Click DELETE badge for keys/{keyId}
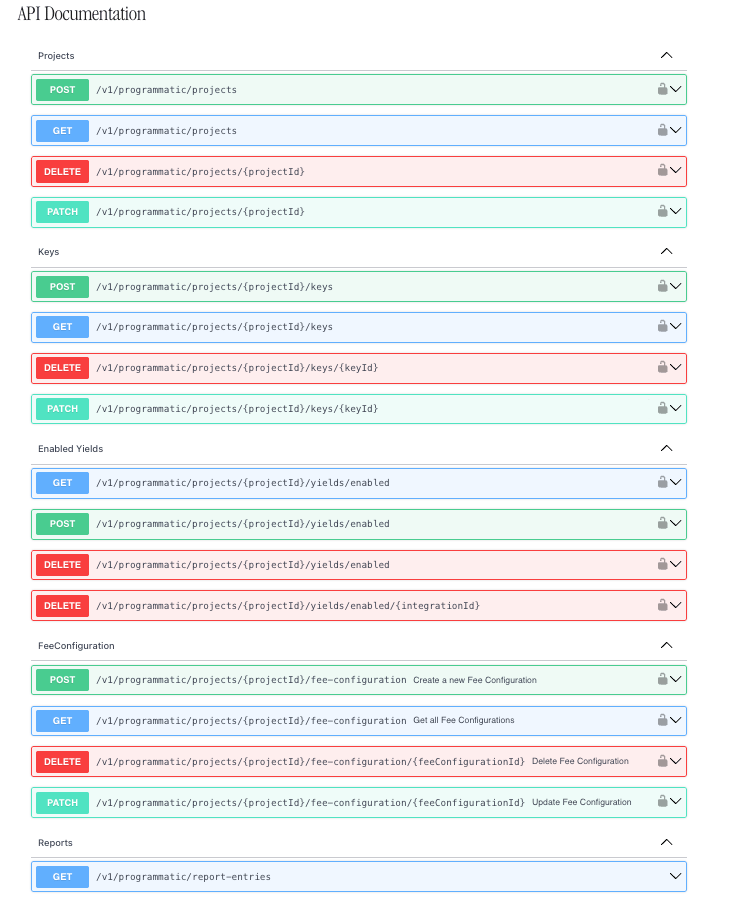 [62, 368]
